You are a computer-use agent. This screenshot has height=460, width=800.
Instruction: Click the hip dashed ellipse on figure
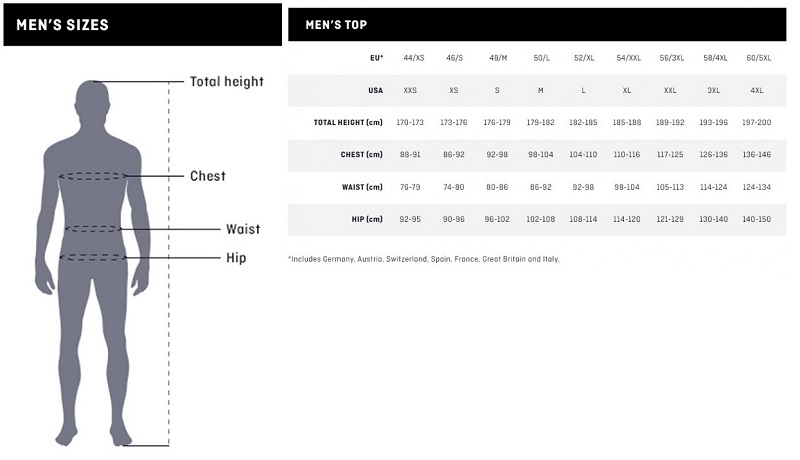[93, 258]
